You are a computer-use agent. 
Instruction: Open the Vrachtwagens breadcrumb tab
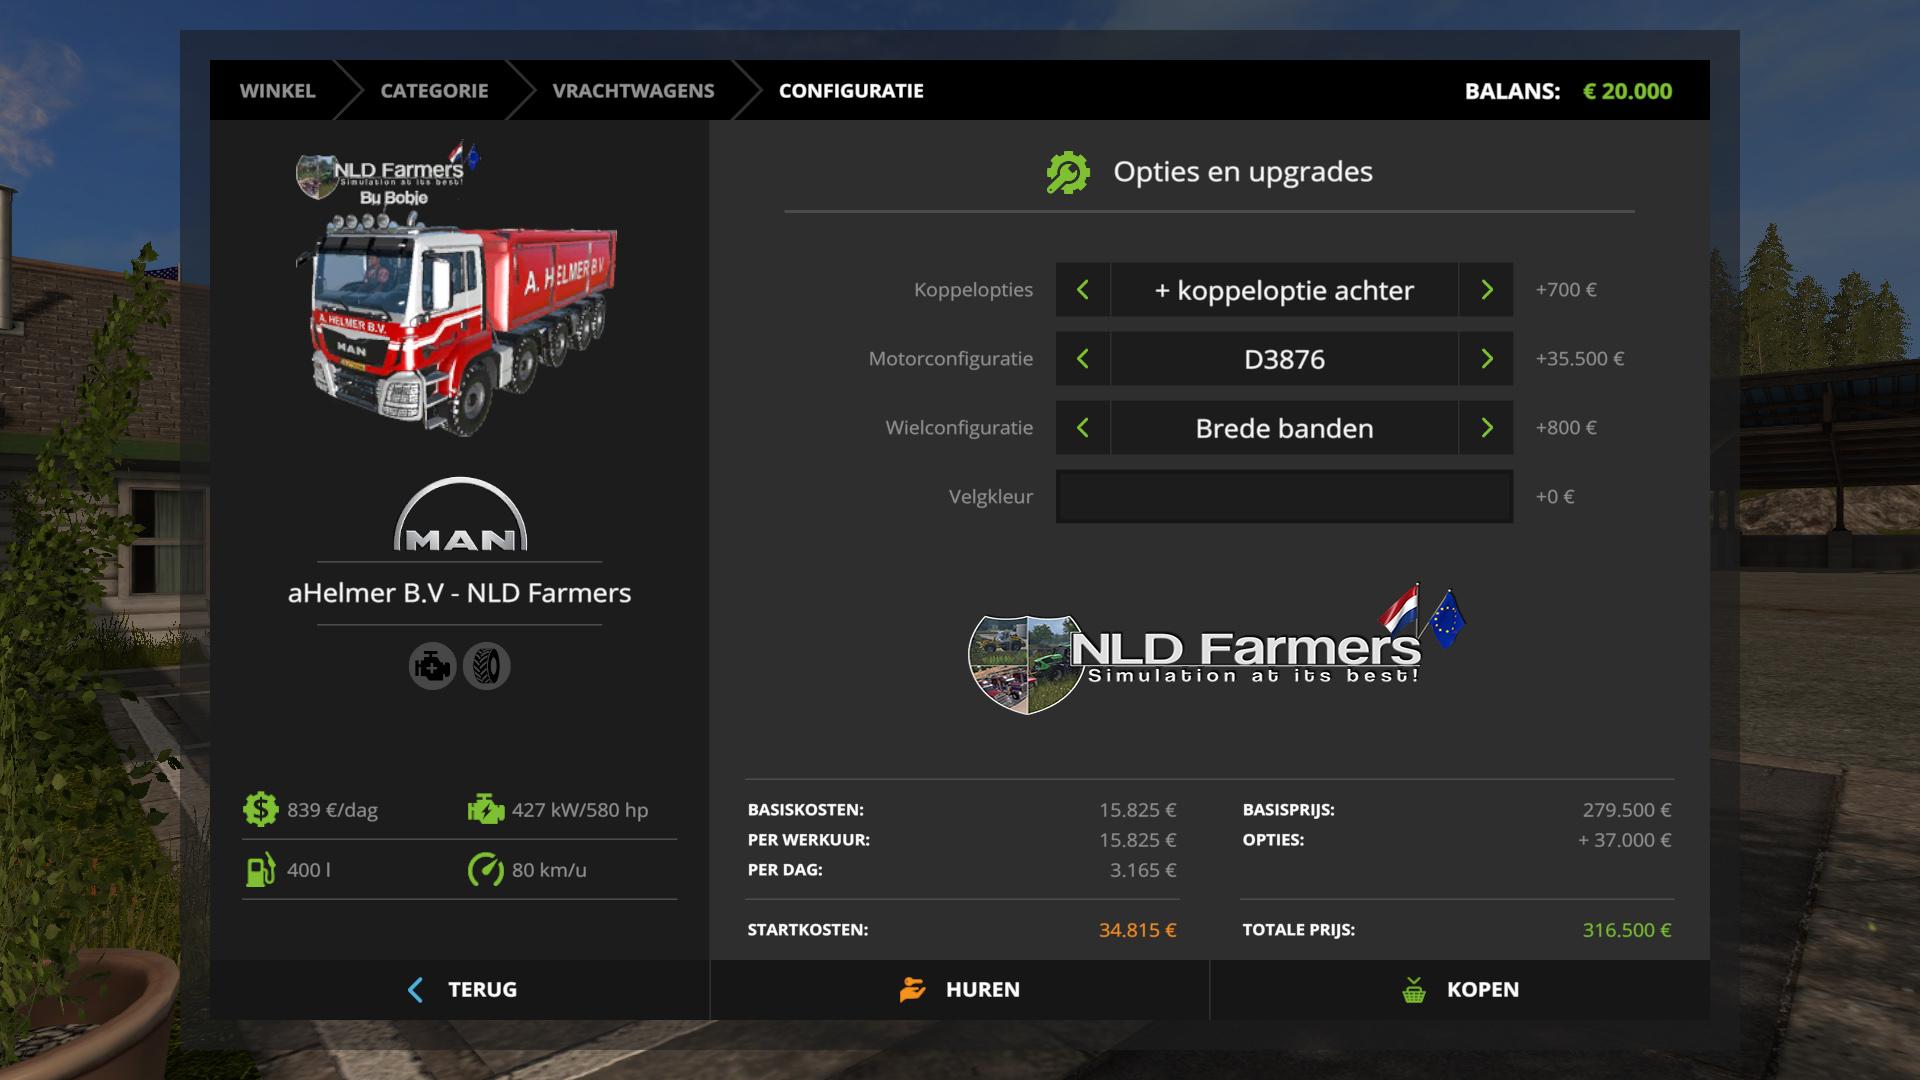(633, 91)
